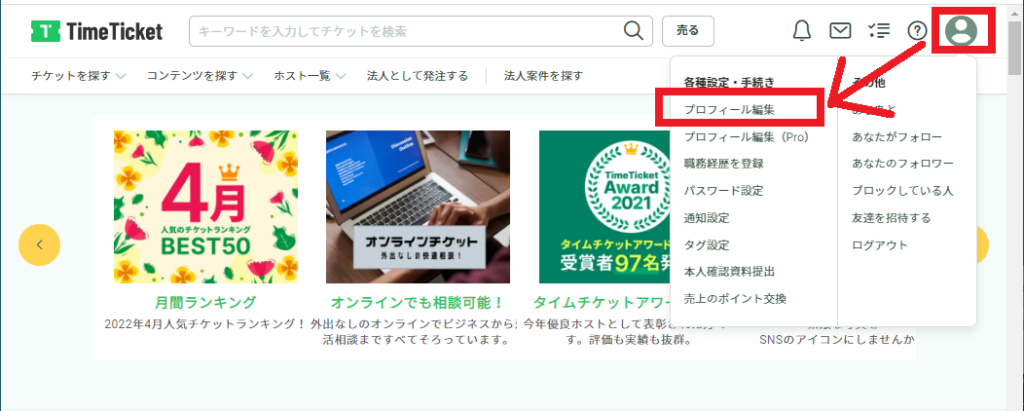Click the left carousel arrow button
1024x411 pixels.
pyautogui.click(x=40, y=244)
